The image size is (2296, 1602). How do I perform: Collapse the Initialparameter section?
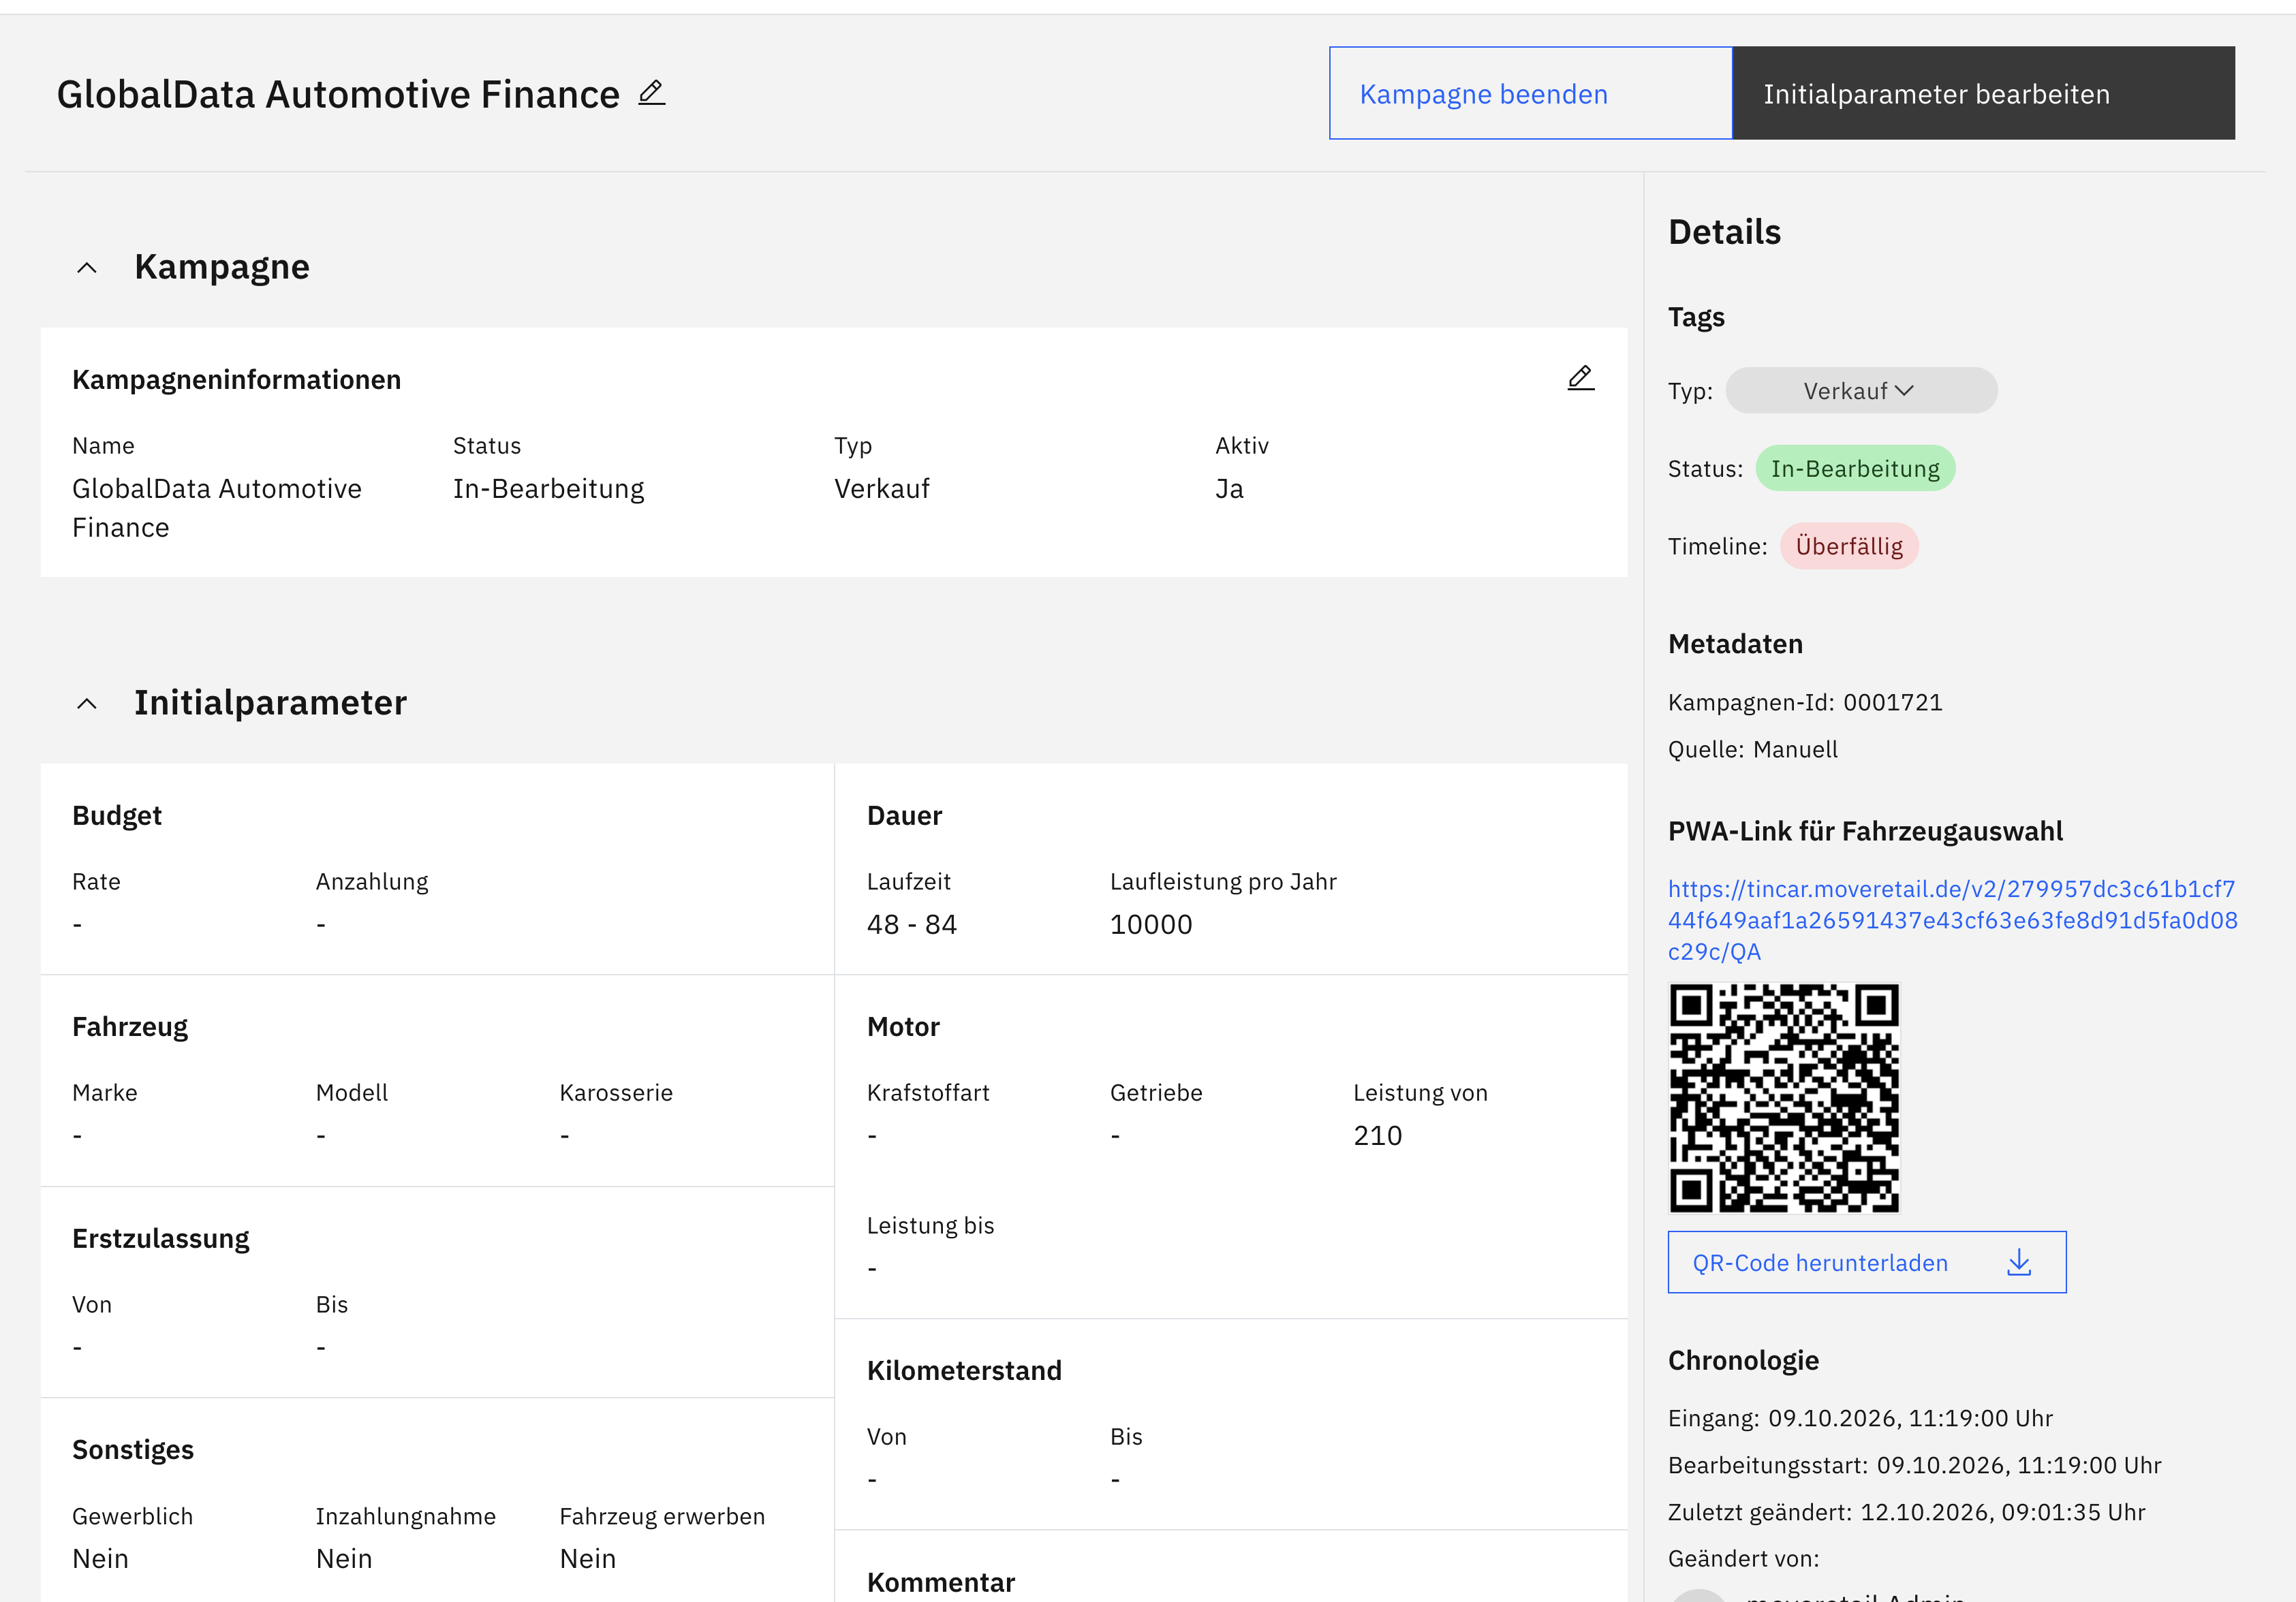click(87, 704)
